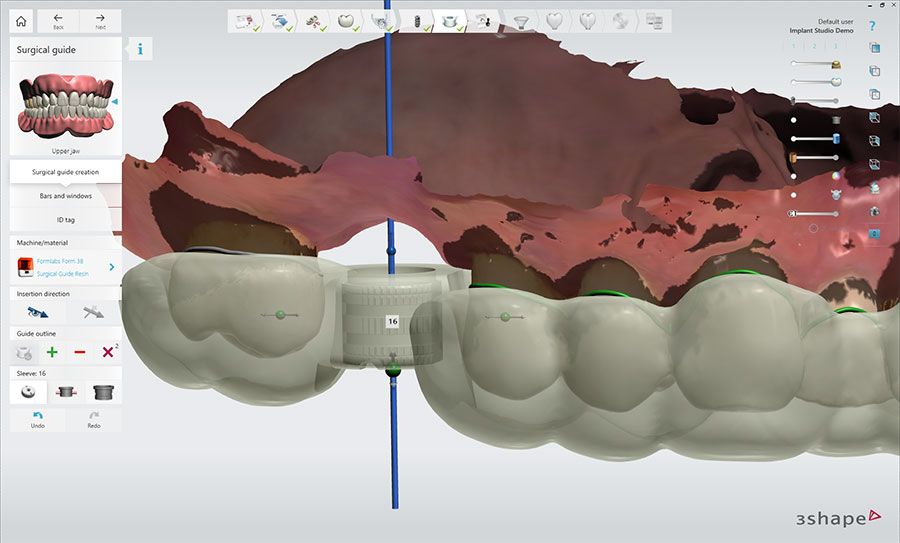The image size is (900, 543).
Task: Select the shaded 3D box view
Action: 874,117
